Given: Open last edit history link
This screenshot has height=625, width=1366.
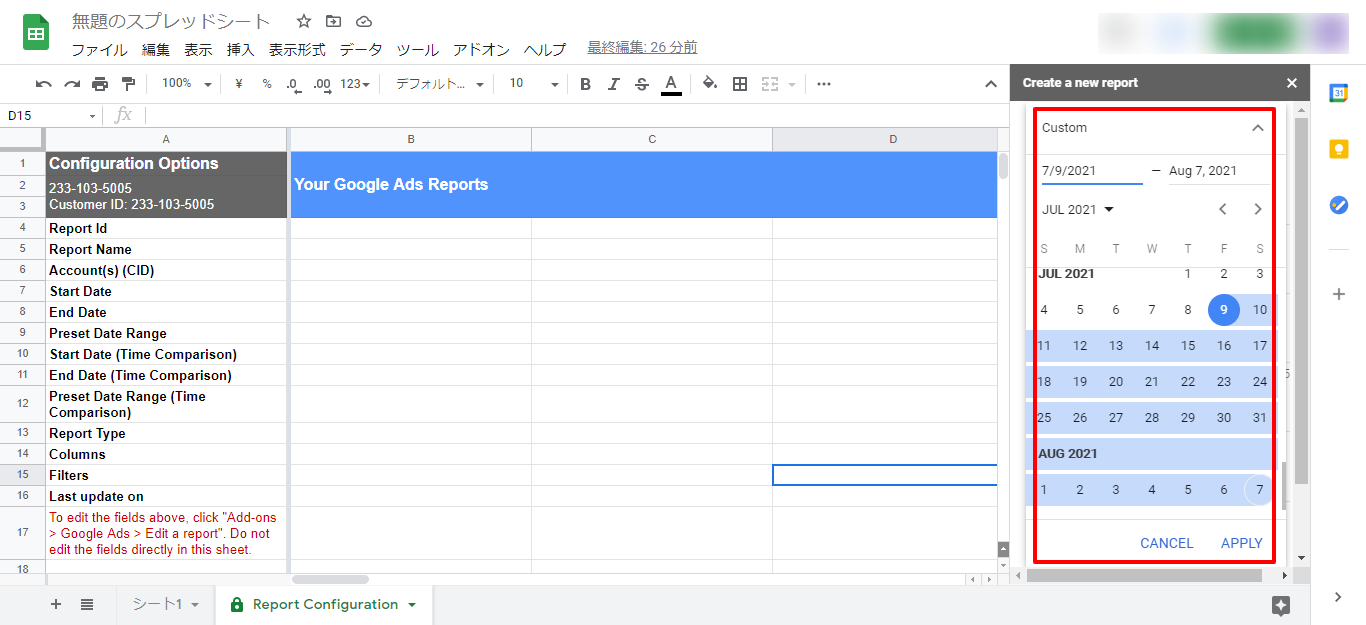Looking at the screenshot, I should coord(642,47).
